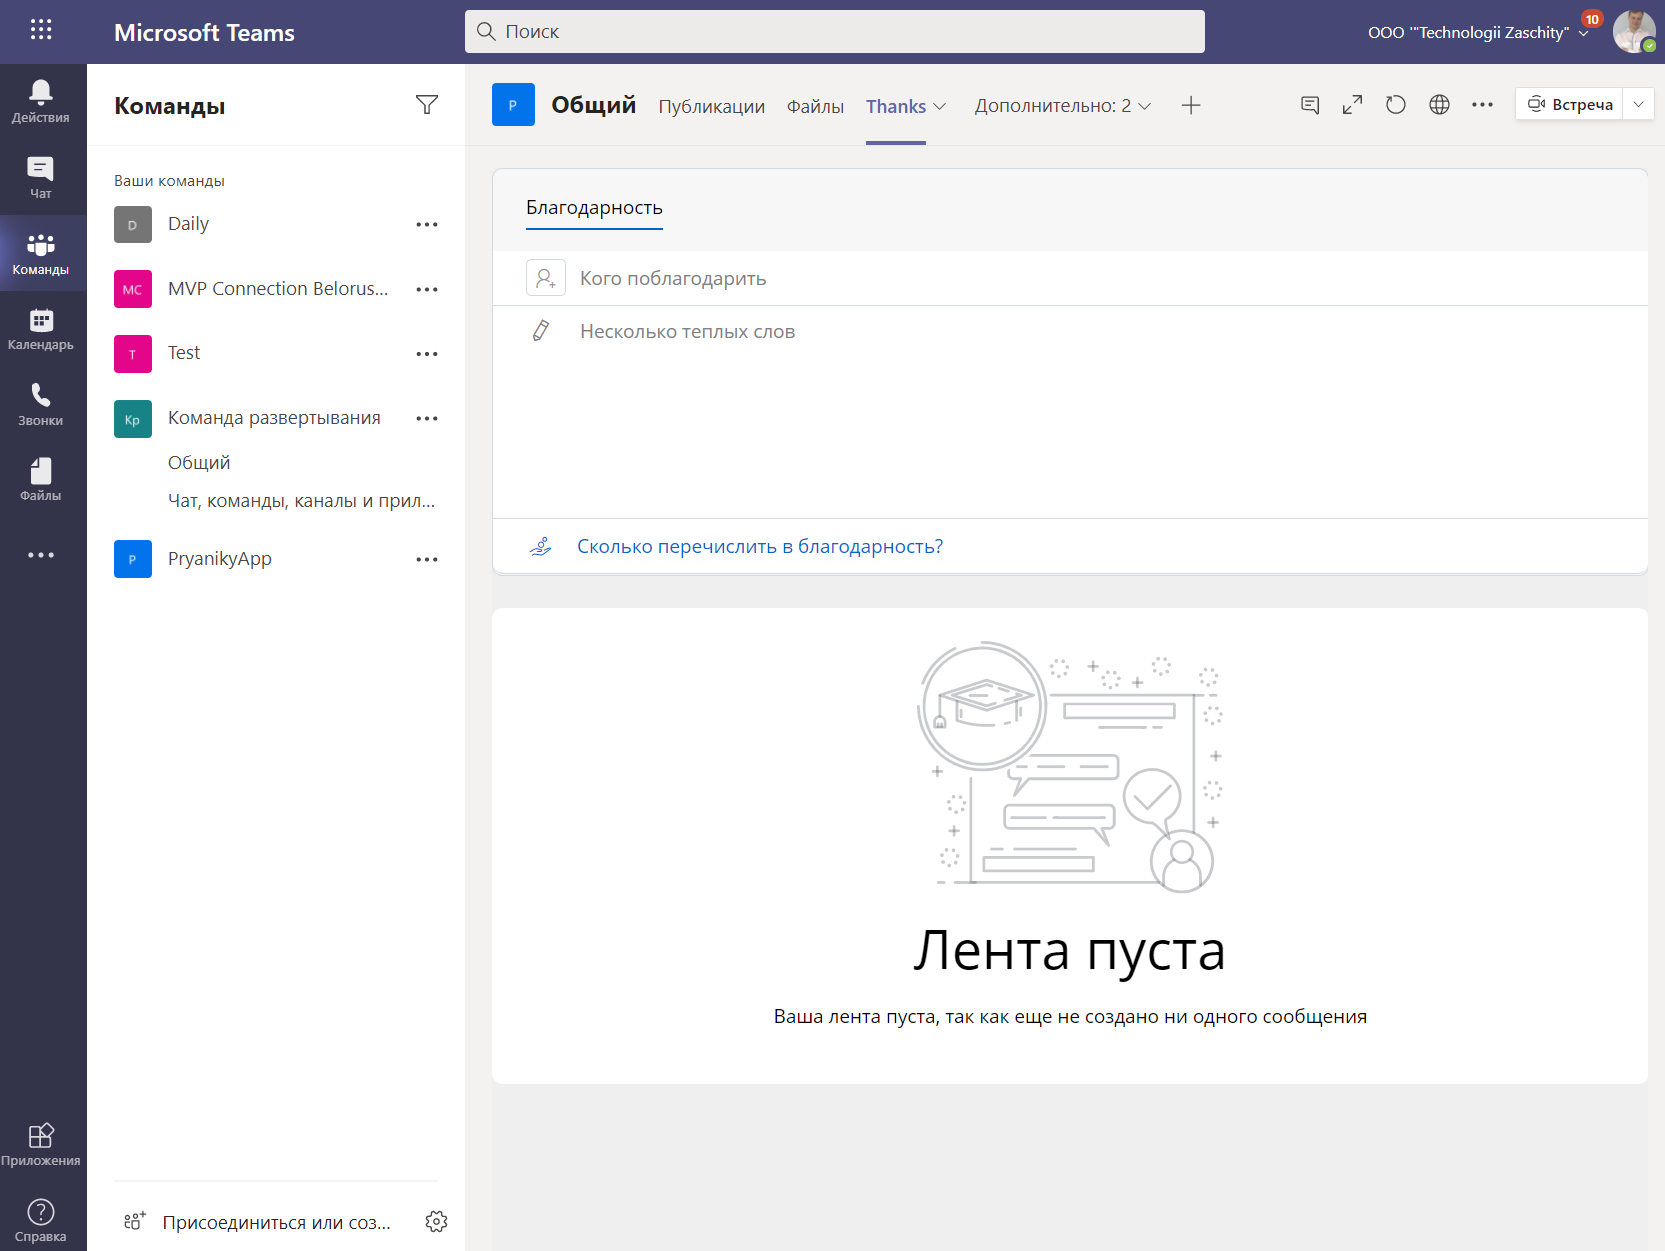The image size is (1665, 1251).
Task: Click in the Поиск search box
Action: 835,32
